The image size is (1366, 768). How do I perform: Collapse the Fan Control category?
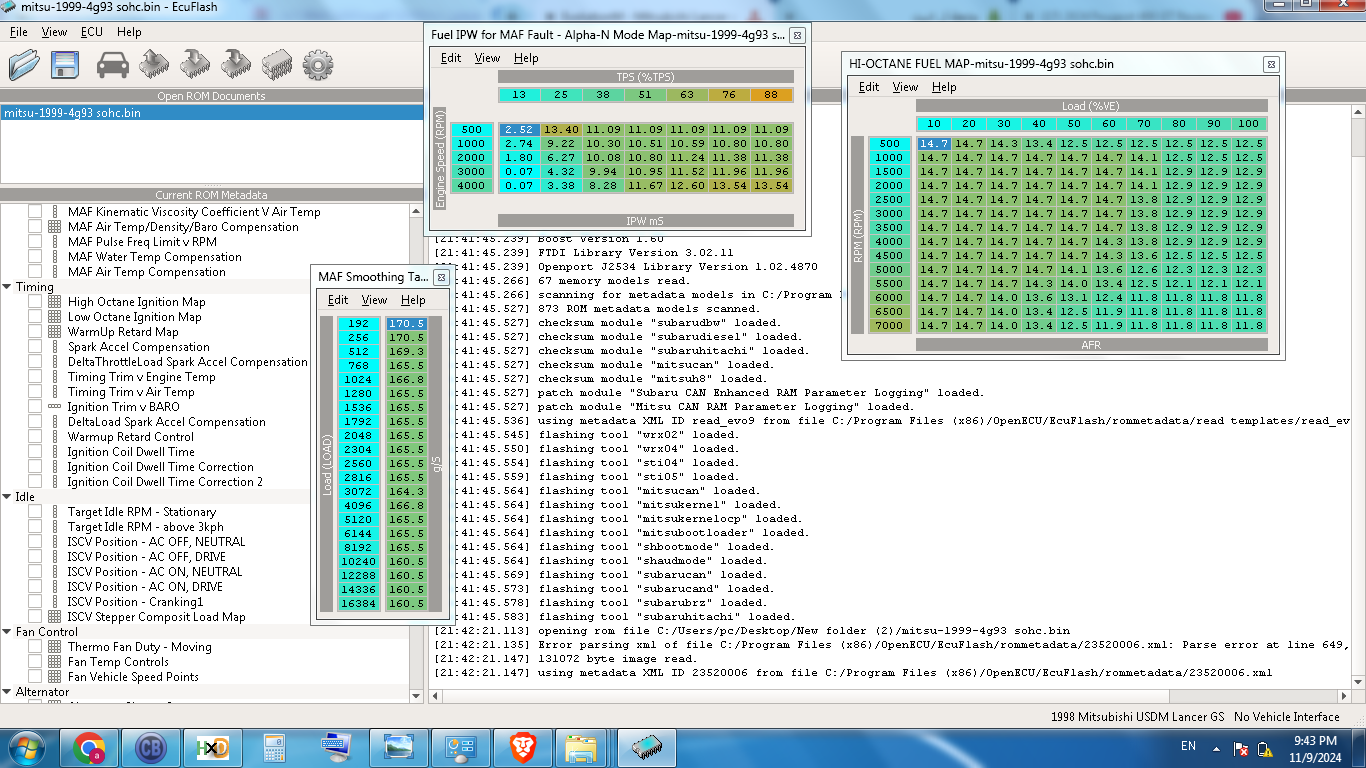pyautogui.click(x=7, y=632)
